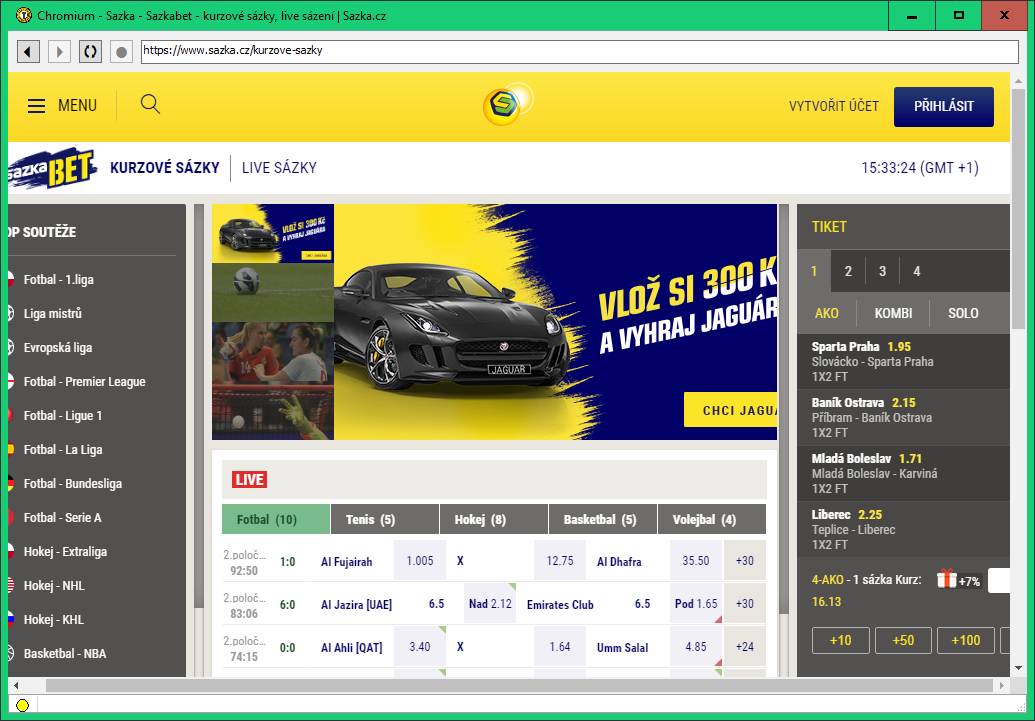Select the Basketbal (5) live tab
1035x721 pixels.
pos(603,519)
